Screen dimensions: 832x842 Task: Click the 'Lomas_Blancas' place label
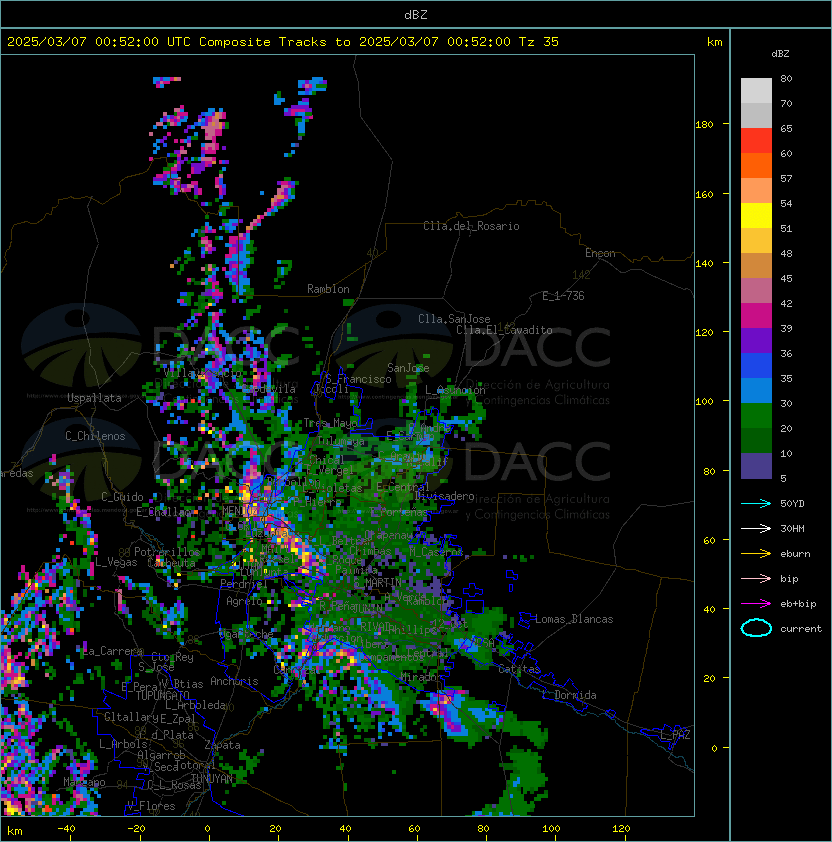[574, 619]
